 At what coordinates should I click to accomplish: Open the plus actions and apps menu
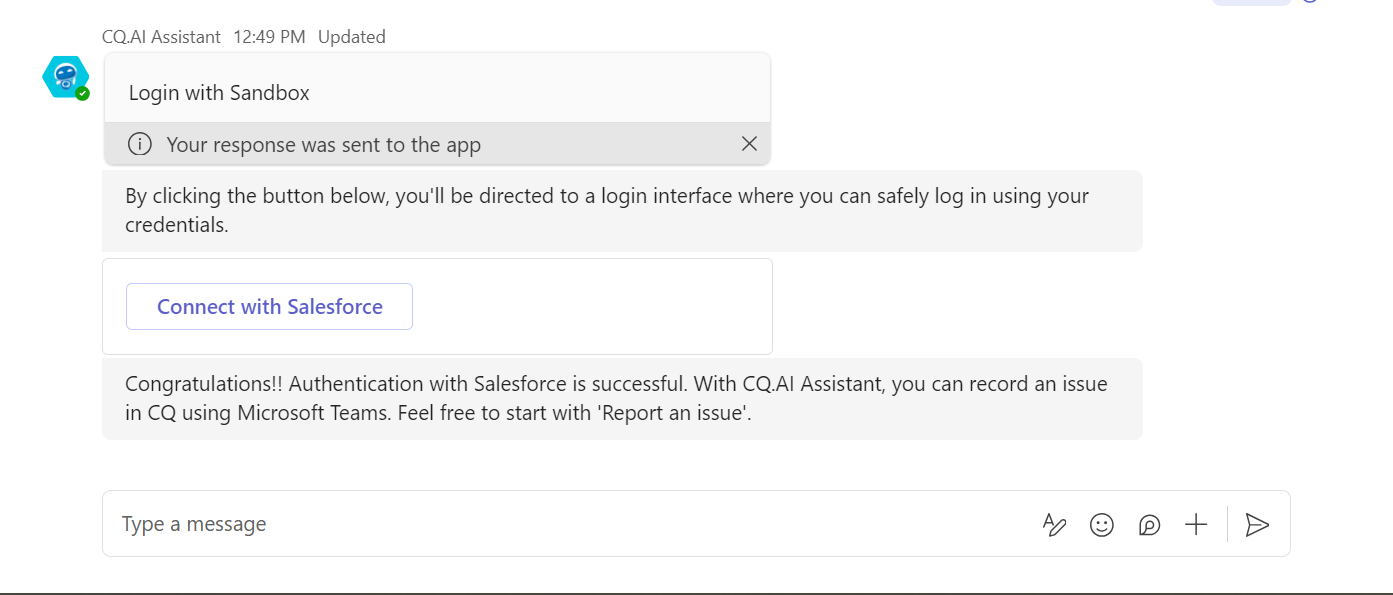pos(1196,524)
